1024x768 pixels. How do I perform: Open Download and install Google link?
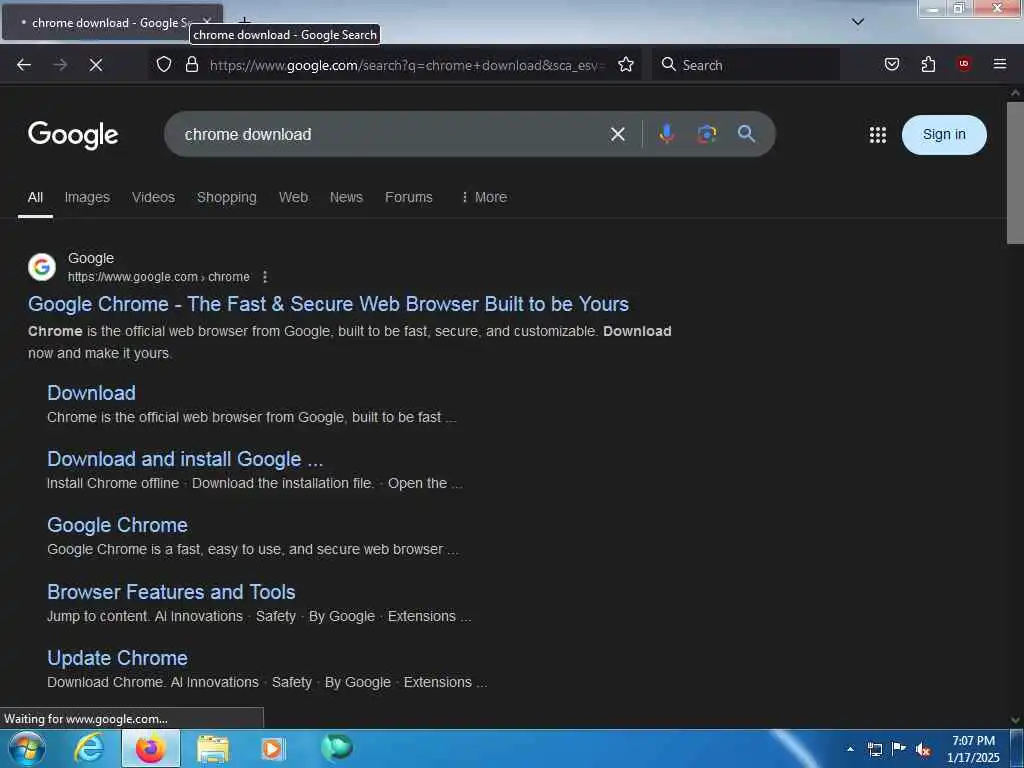[x=185, y=459]
